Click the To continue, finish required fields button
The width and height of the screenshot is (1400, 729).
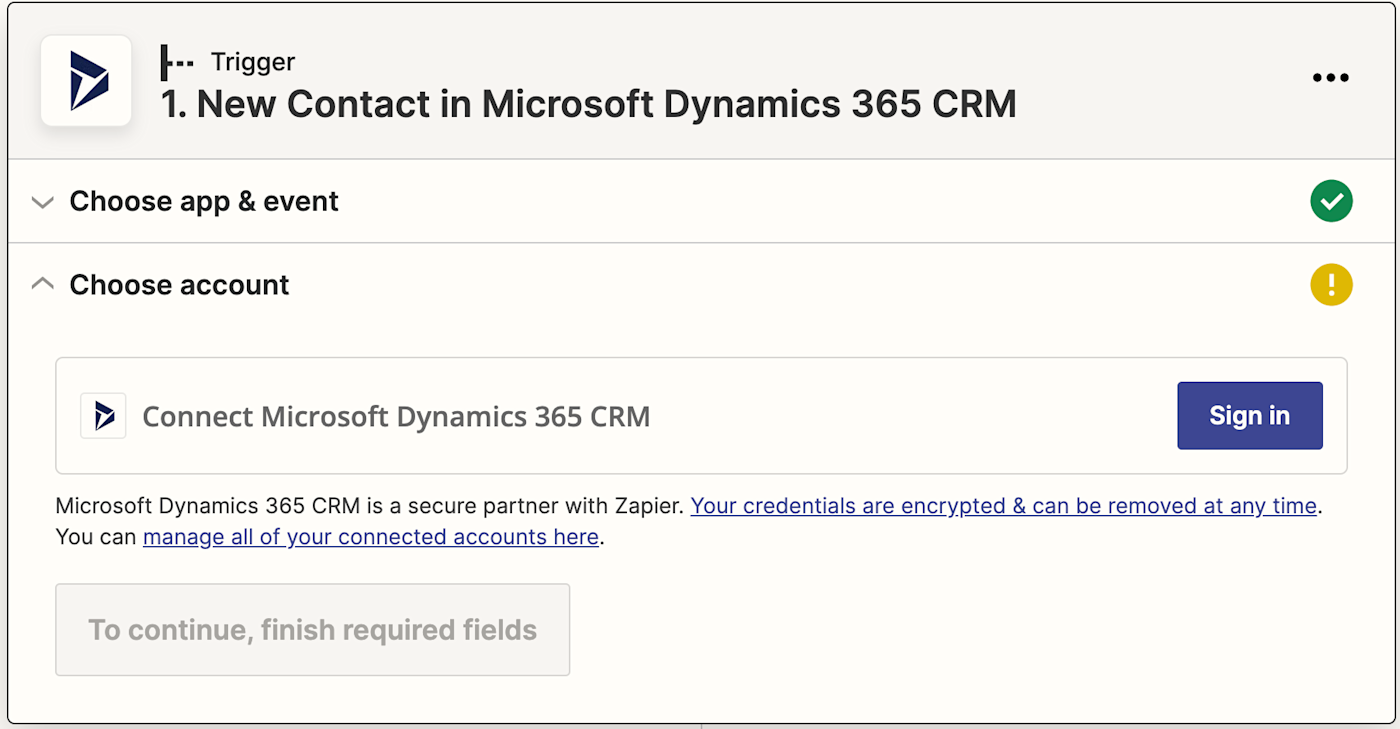(x=312, y=630)
